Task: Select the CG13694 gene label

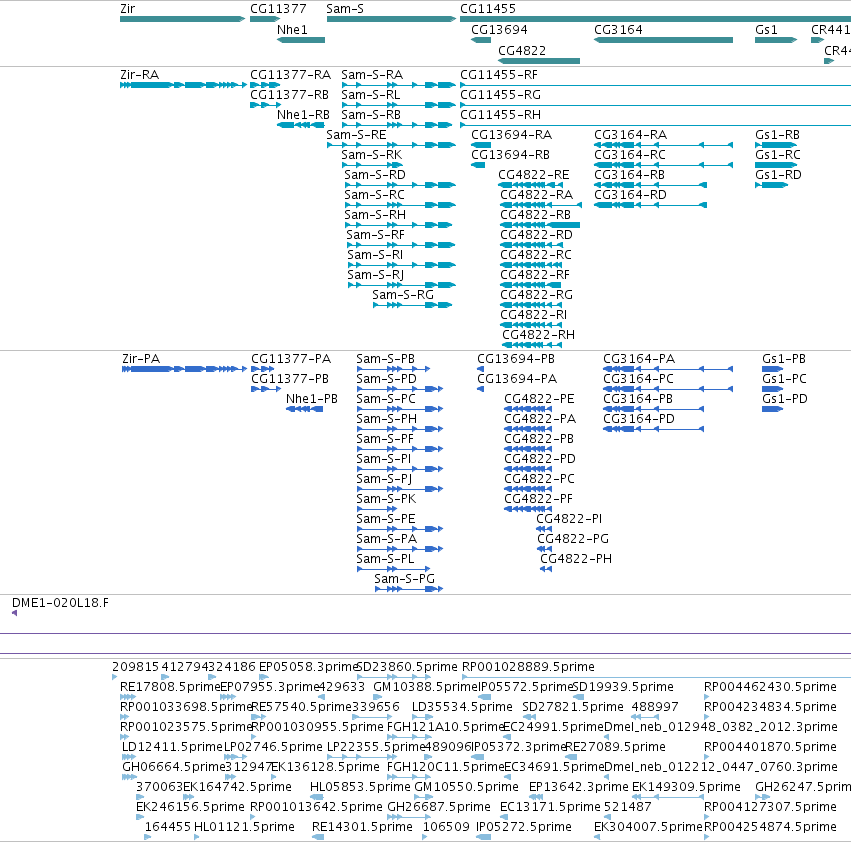Action: [499, 30]
